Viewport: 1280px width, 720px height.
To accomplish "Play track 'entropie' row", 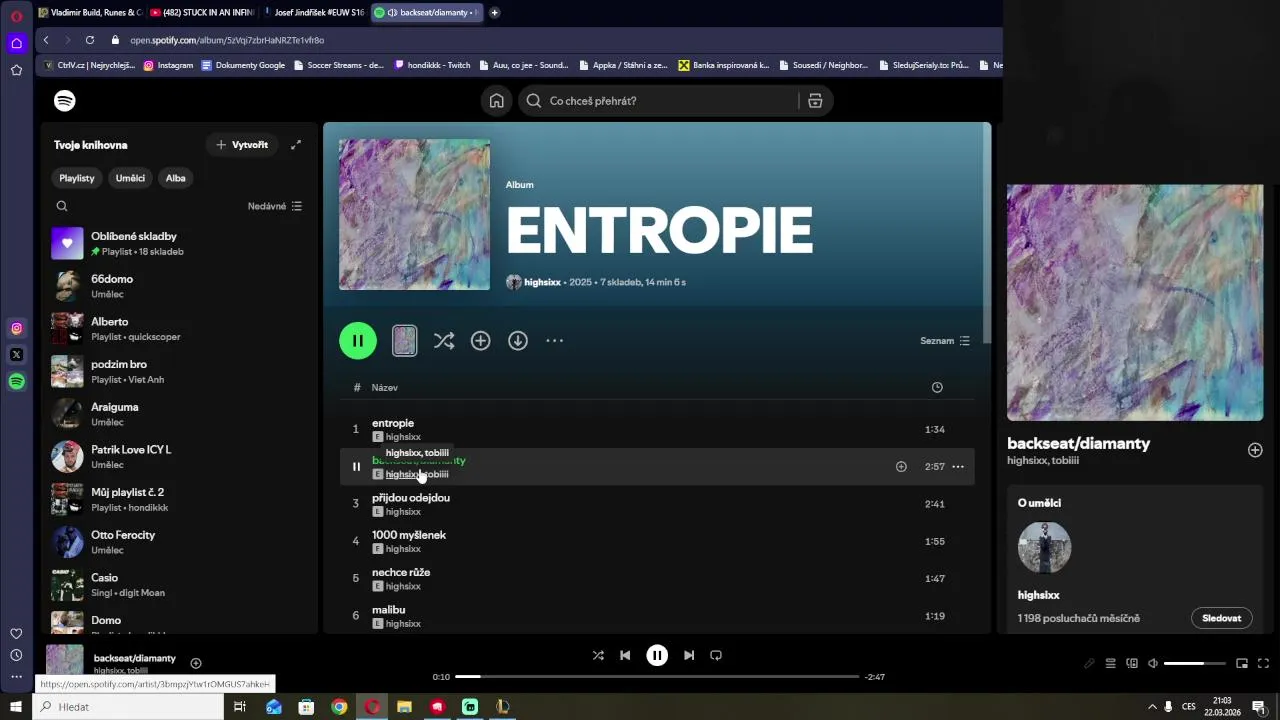I will click(657, 429).
